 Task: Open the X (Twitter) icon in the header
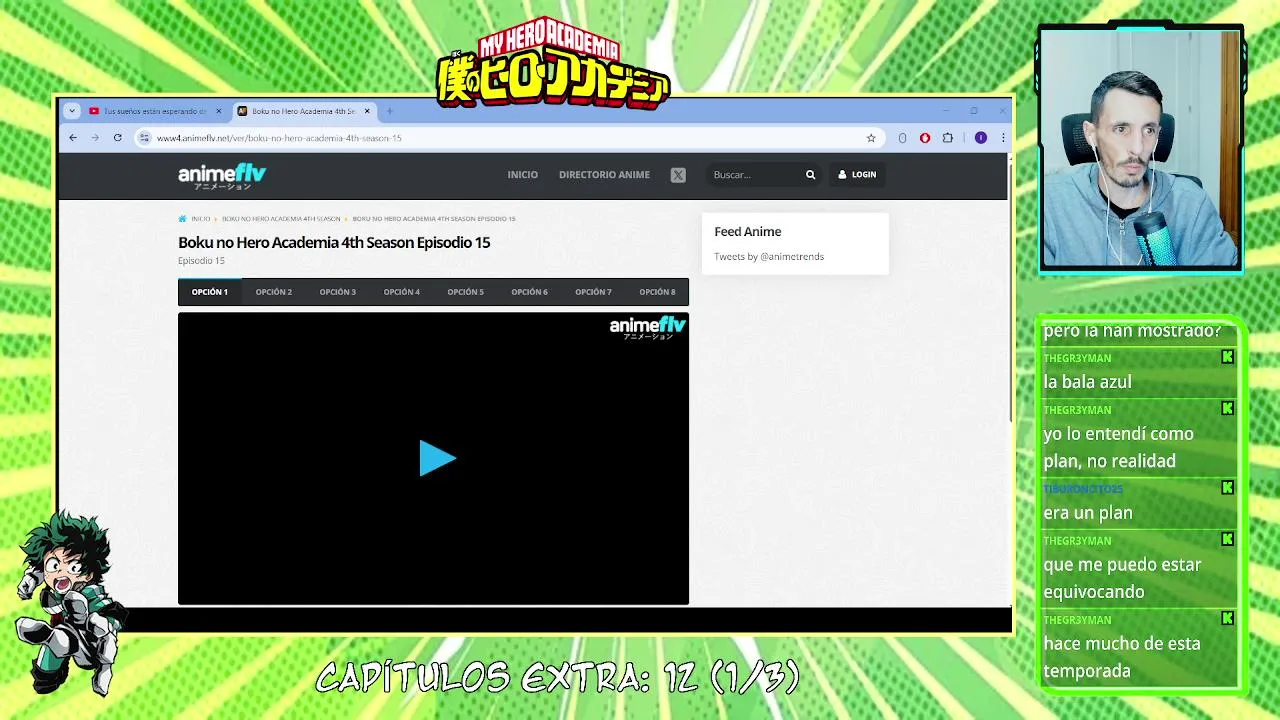678,175
